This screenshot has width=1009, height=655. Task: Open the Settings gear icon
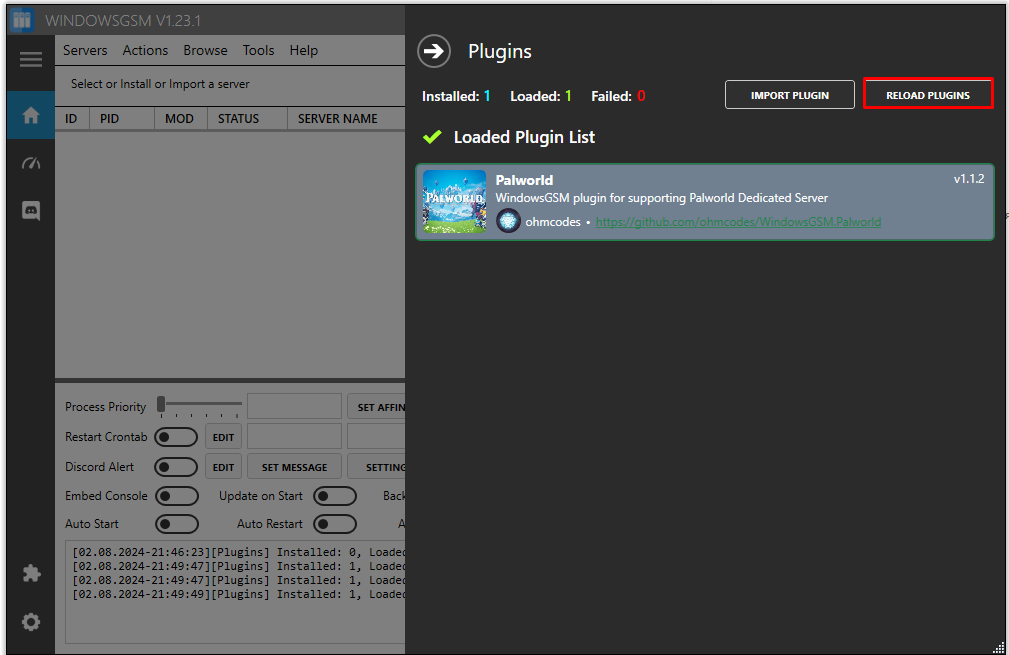point(30,622)
